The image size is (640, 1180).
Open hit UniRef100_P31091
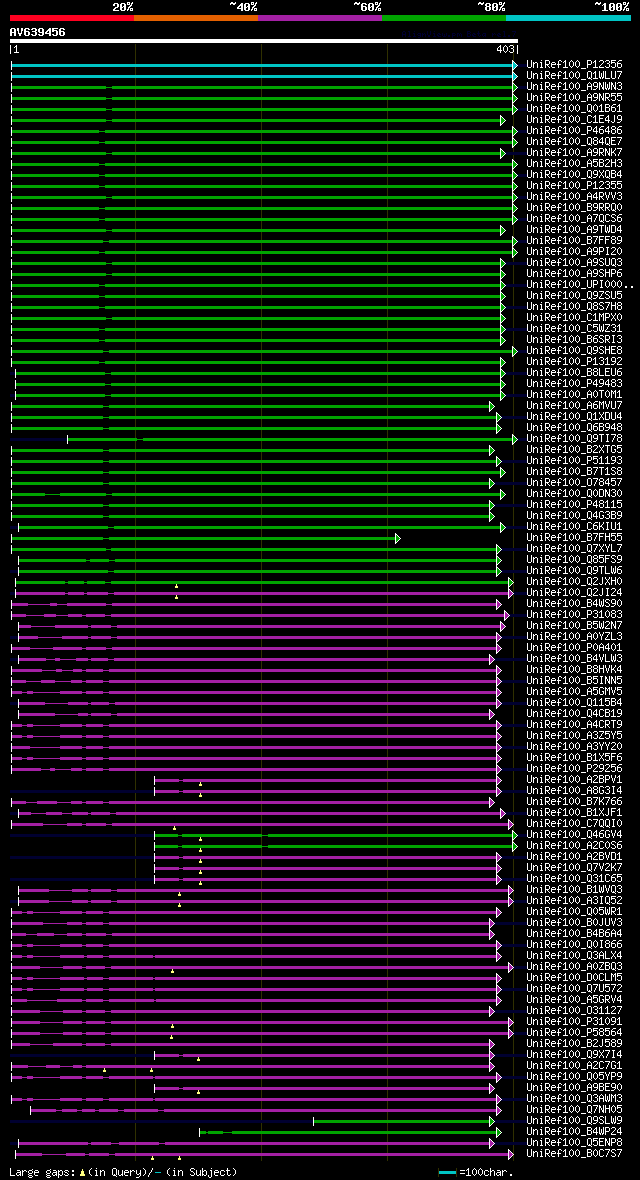(574, 1021)
